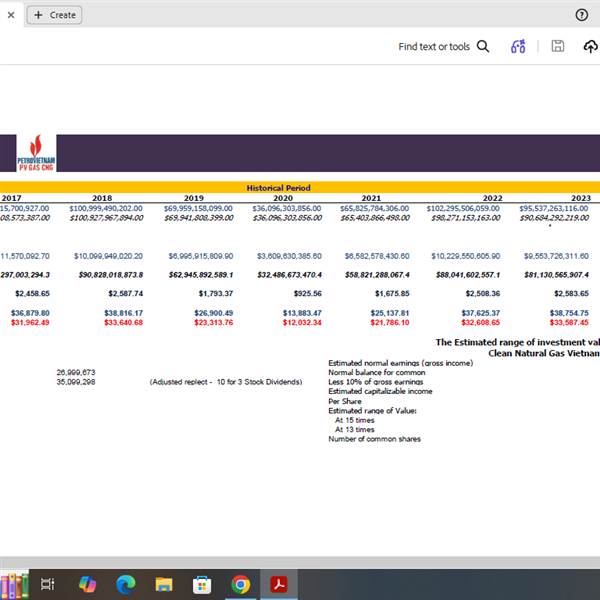Open File Explorer from the taskbar

pyautogui.click(x=164, y=584)
